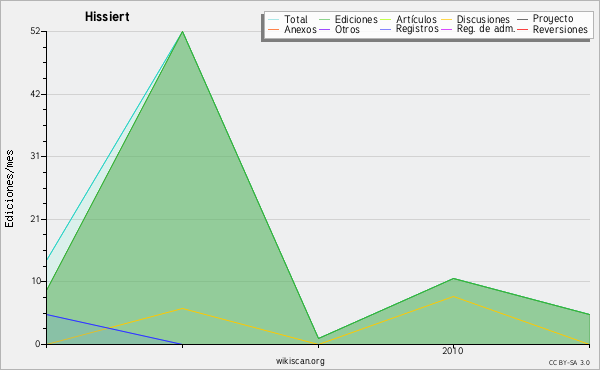Screen dimensions: 600x370
Task: Click the 52 y-axis value
Action: pyautogui.click(x=35, y=31)
